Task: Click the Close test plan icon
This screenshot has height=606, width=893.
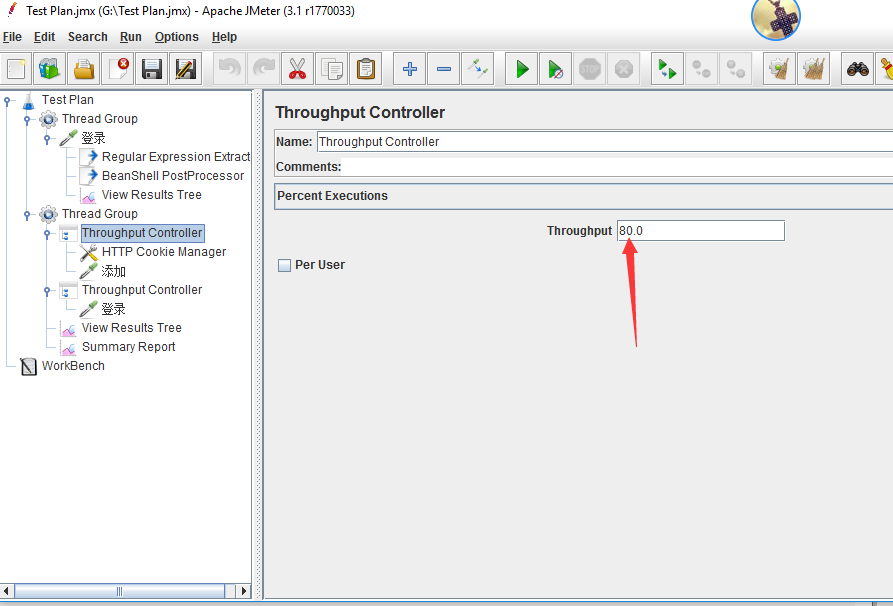Action: (118, 69)
